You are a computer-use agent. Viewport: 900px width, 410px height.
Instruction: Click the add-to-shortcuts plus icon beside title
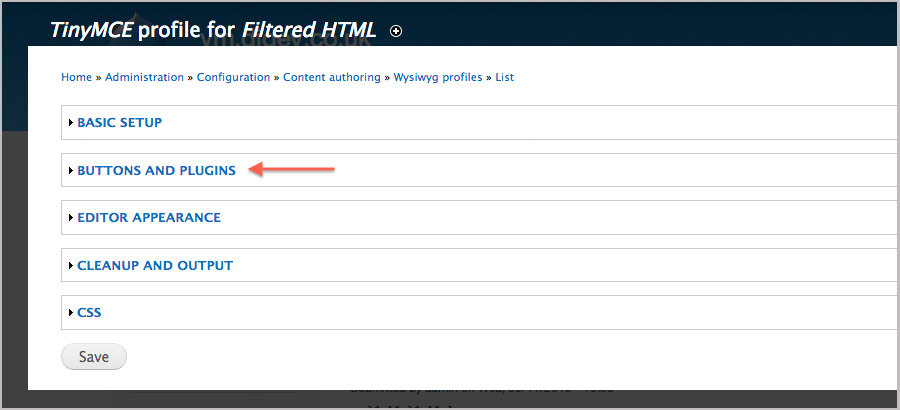click(395, 32)
